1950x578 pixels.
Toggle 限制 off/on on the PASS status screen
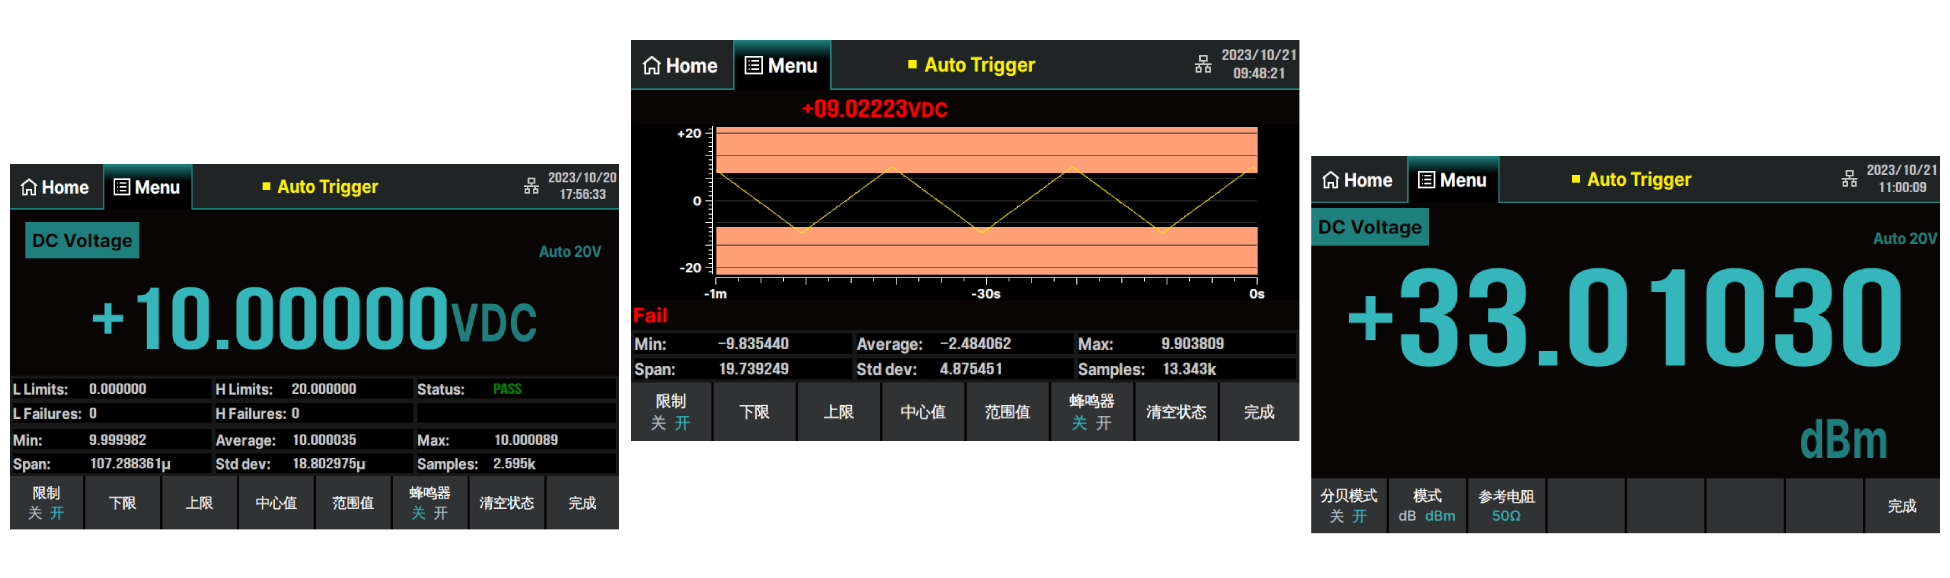46,503
